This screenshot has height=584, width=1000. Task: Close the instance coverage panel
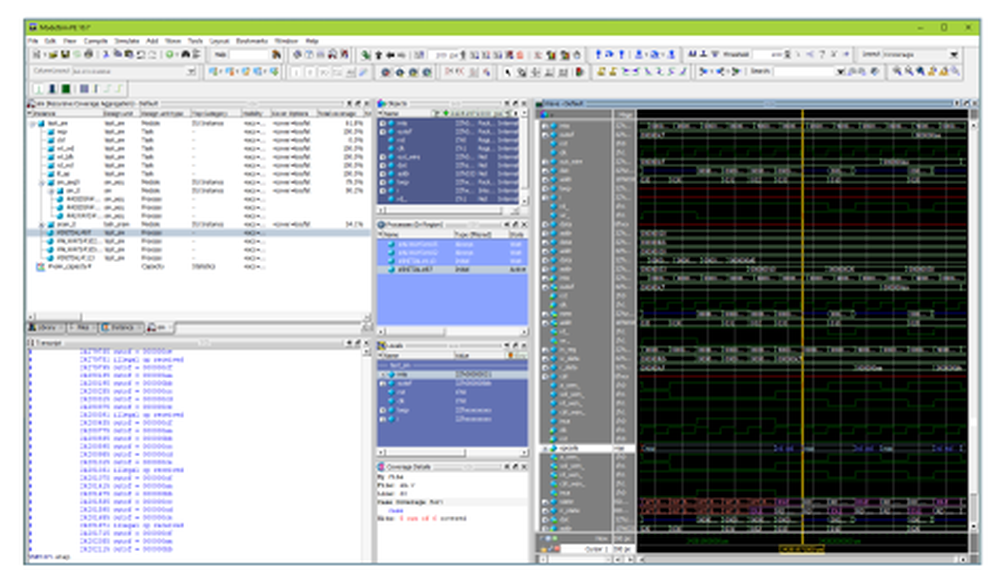coord(366,103)
